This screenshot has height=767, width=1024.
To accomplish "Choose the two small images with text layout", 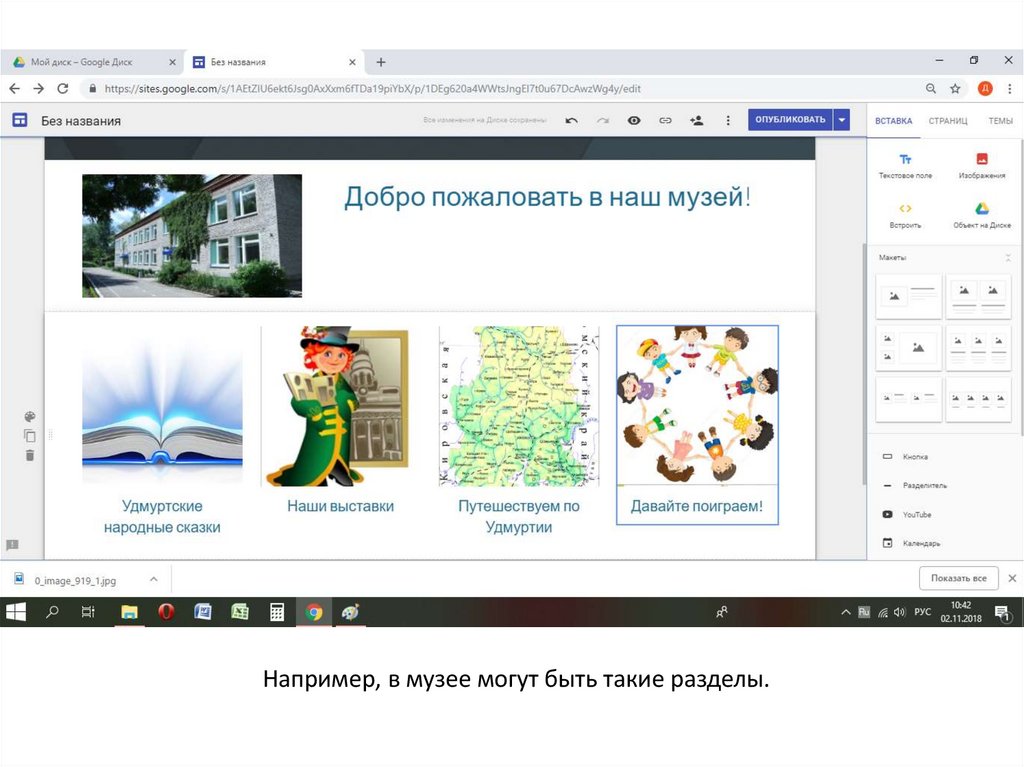I will 908,399.
